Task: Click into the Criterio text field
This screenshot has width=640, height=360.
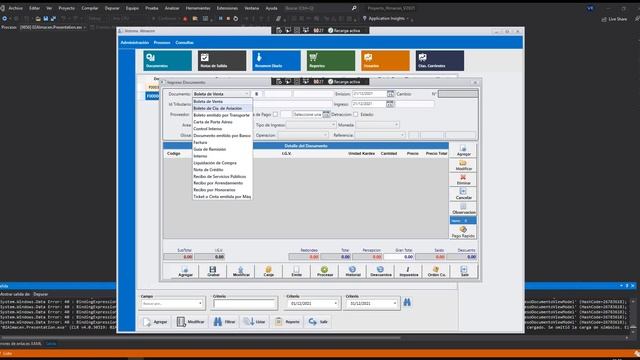Action: pyautogui.click(x=244, y=304)
